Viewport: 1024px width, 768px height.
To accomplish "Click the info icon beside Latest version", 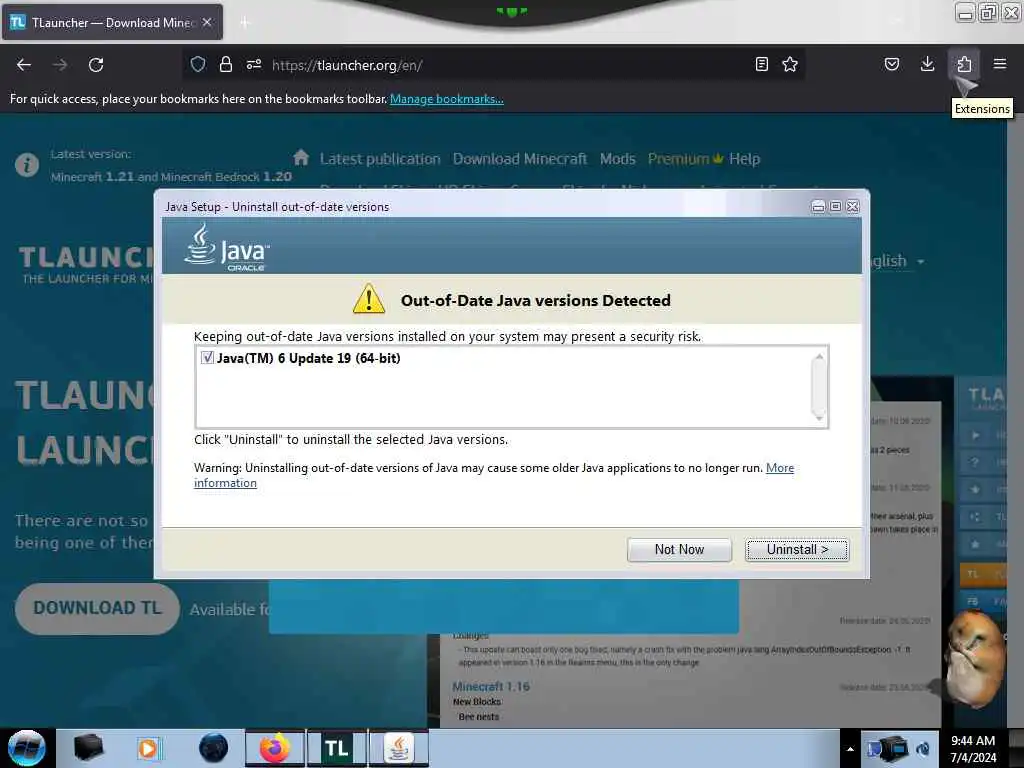I will 27,165.
